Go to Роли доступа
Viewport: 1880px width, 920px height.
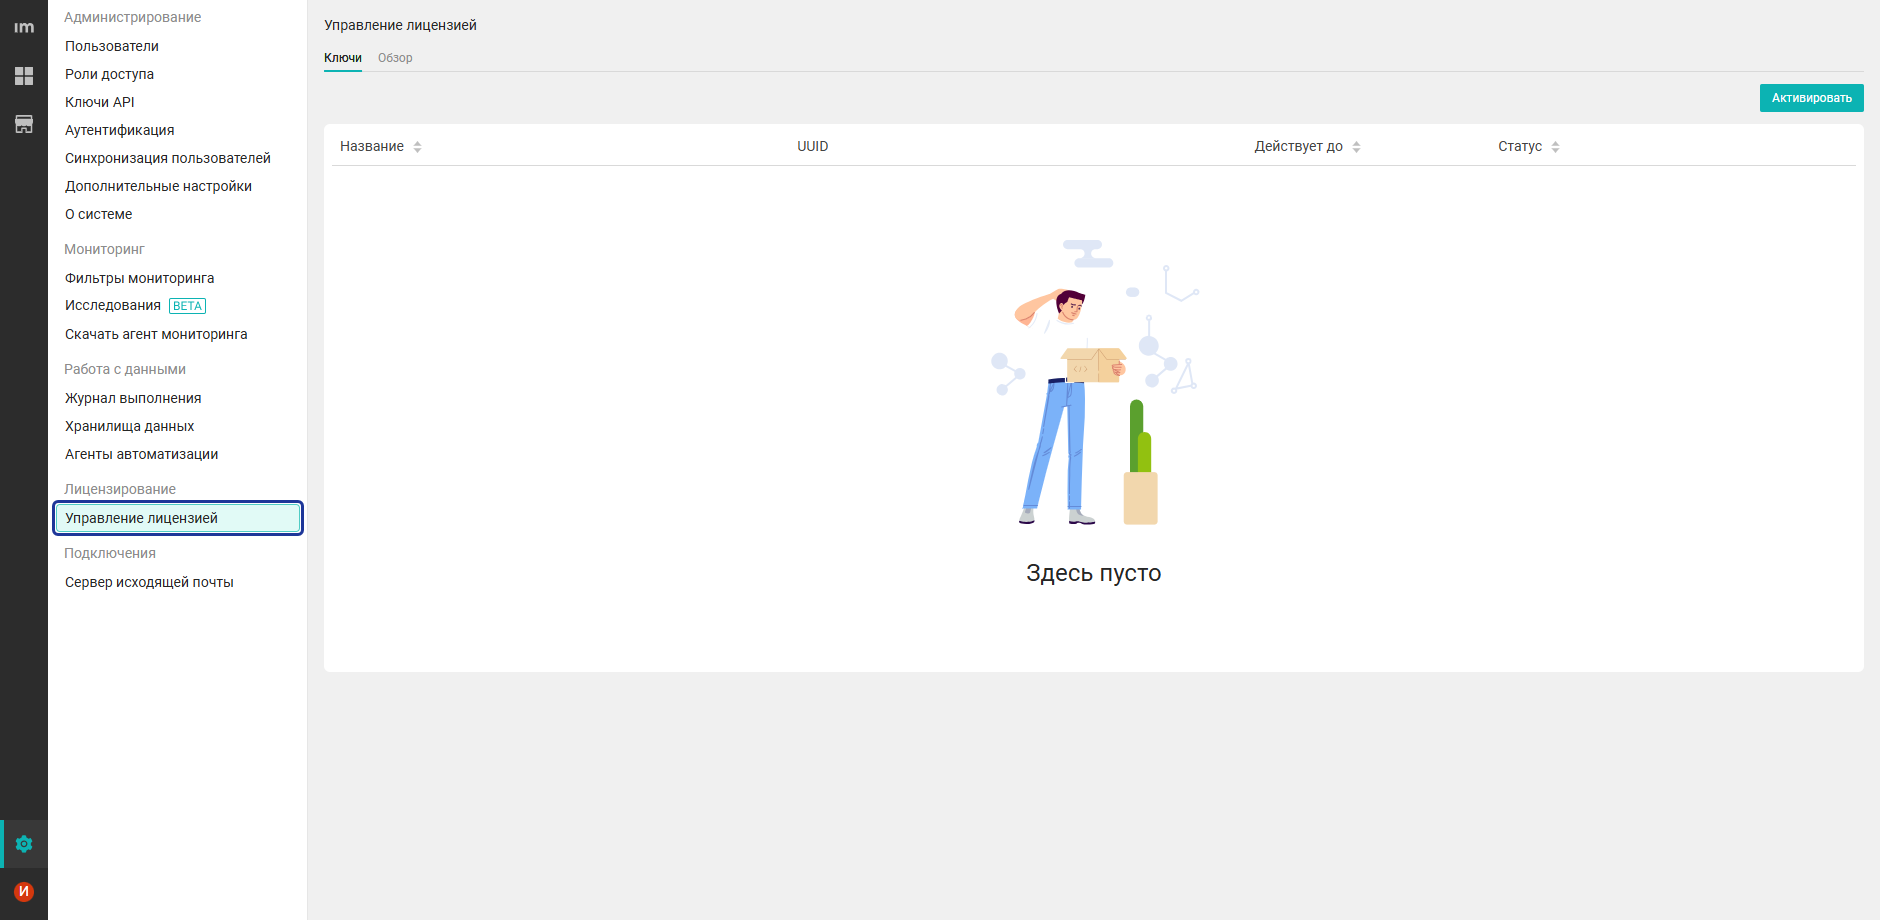109,74
